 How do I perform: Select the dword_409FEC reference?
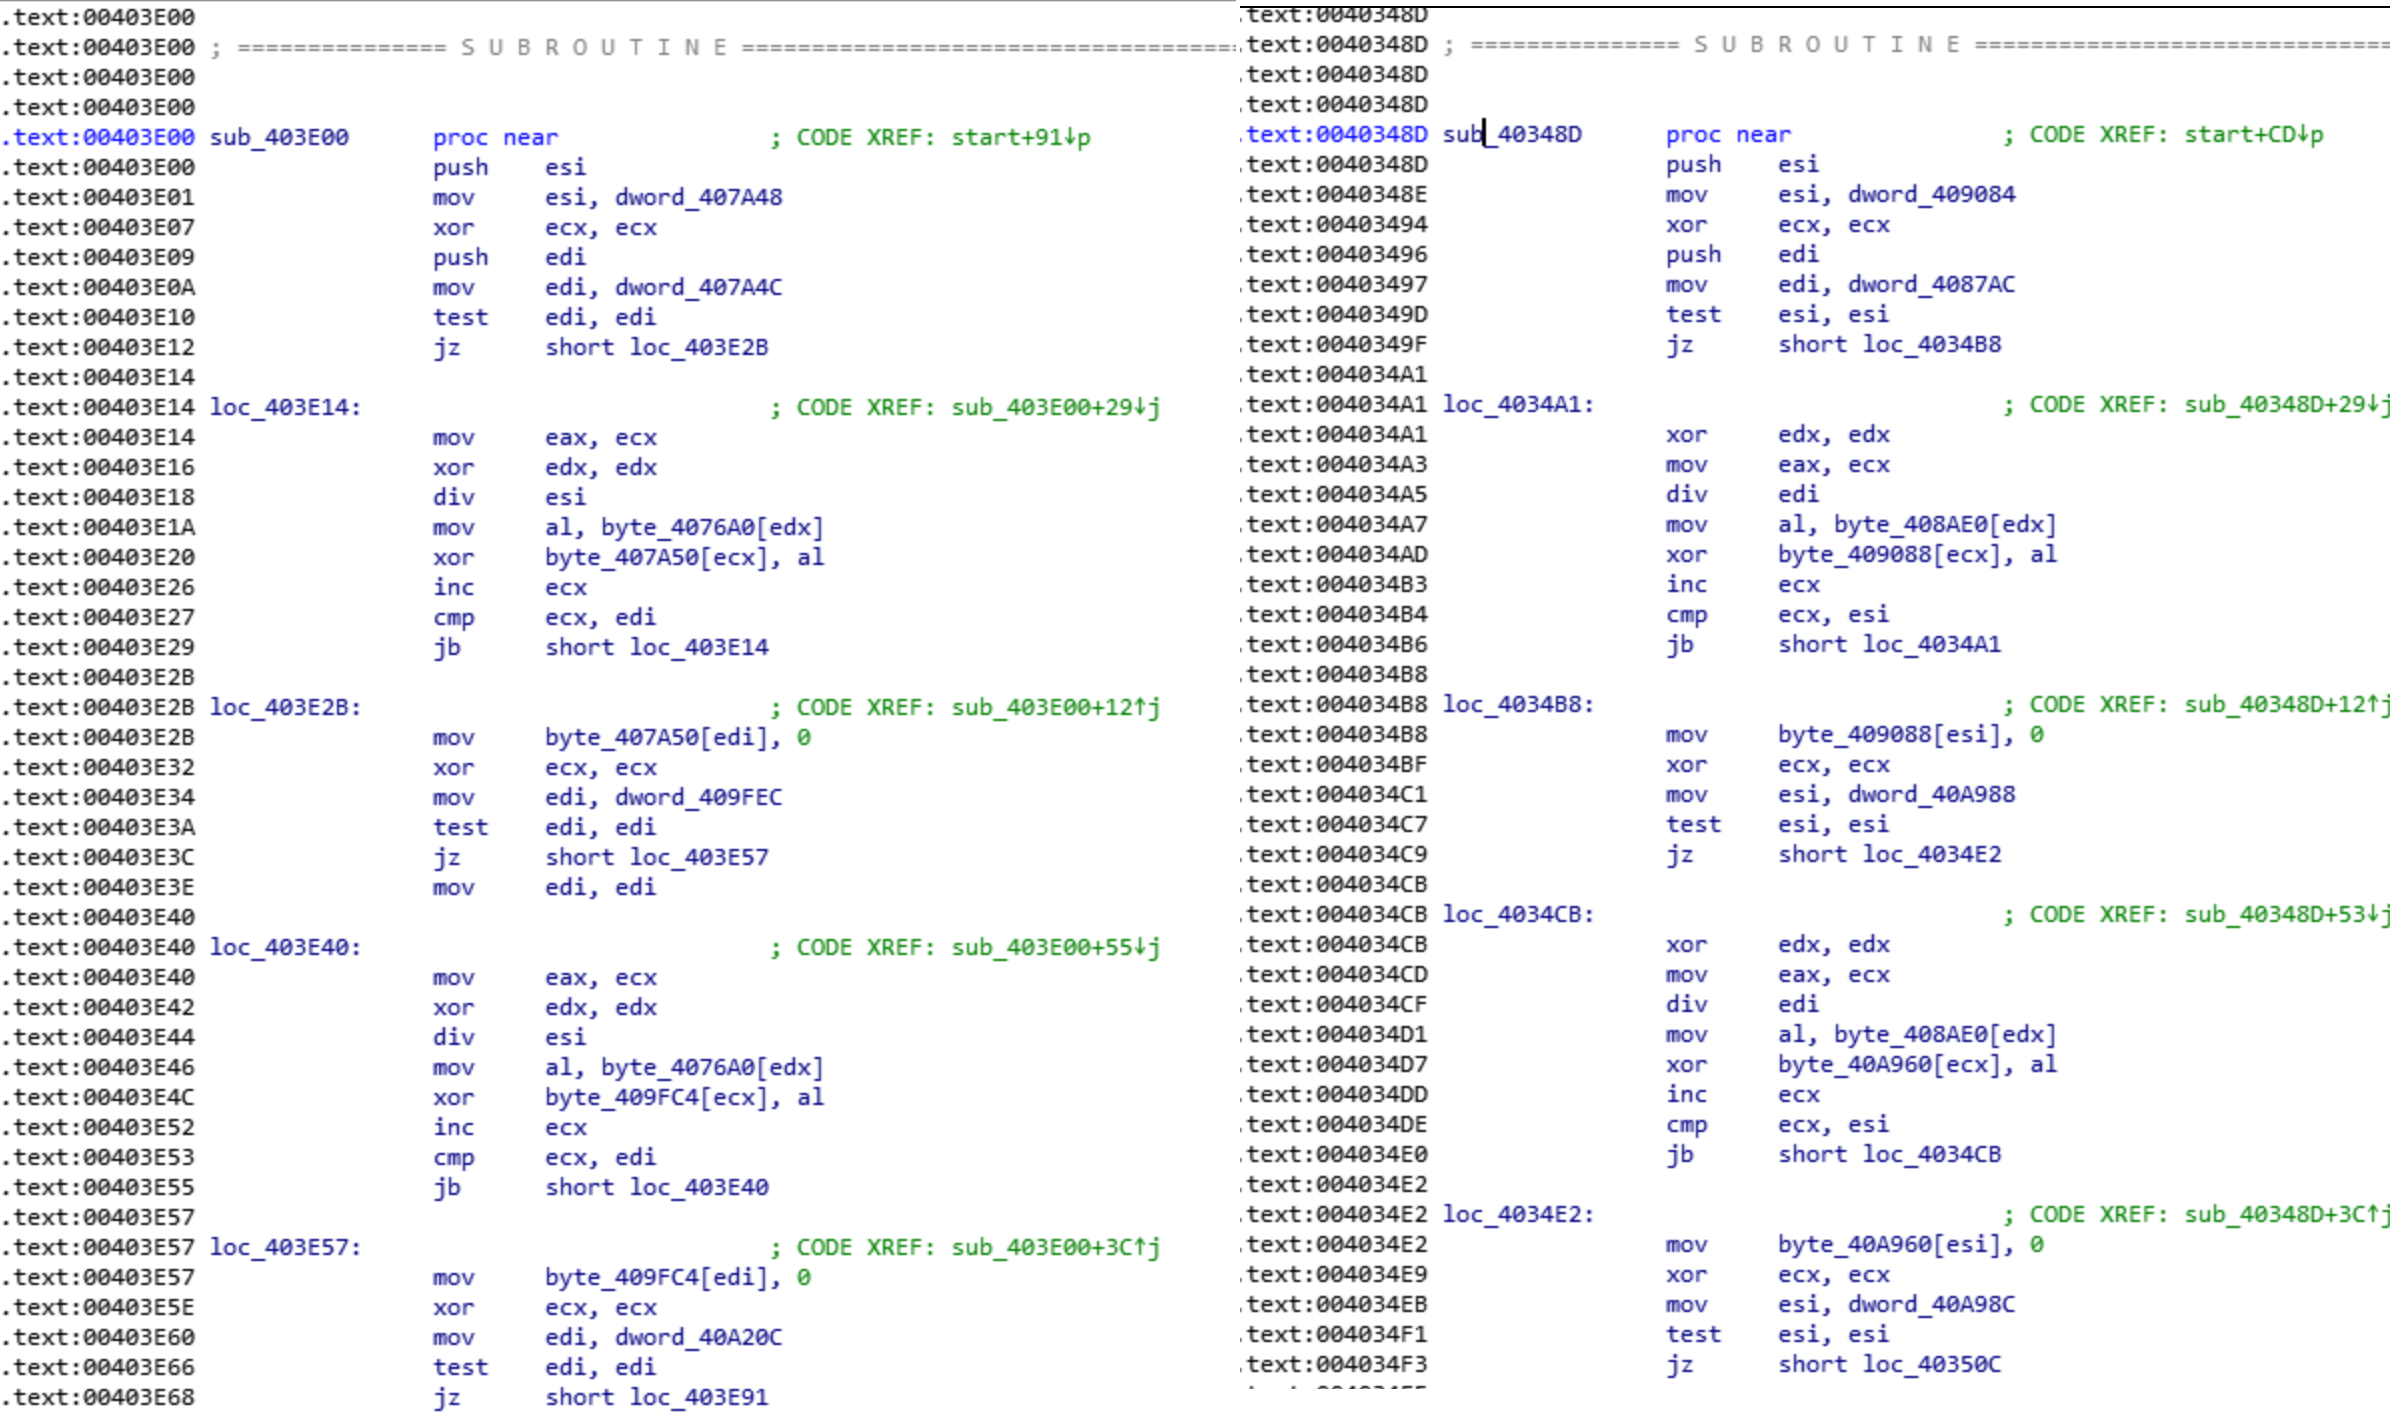pos(698,797)
